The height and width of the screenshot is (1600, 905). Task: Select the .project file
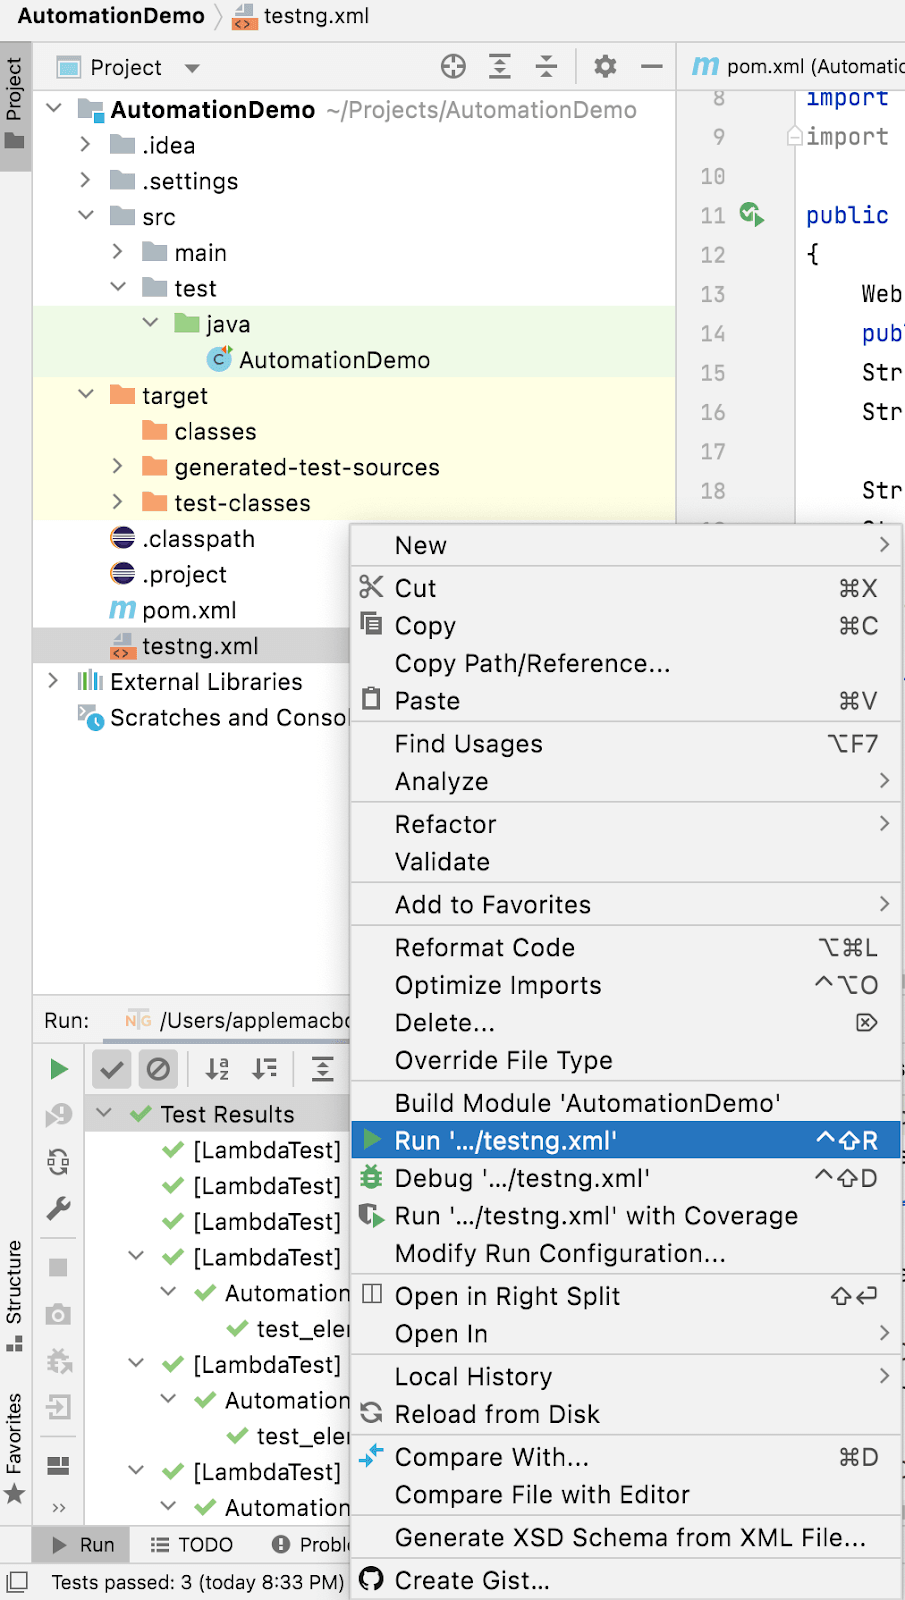184,574
